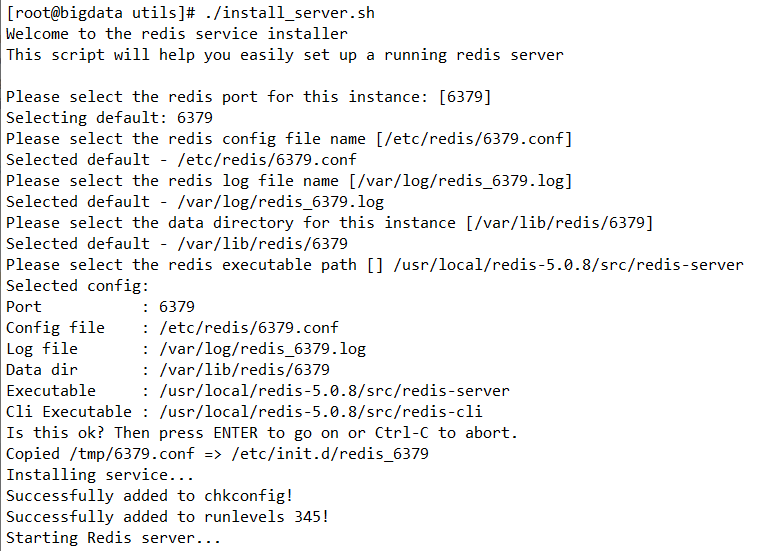This screenshot has width=764, height=551.
Task: Click the config file path [/etc/redis/6379.conf]
Action: [474, 138]
